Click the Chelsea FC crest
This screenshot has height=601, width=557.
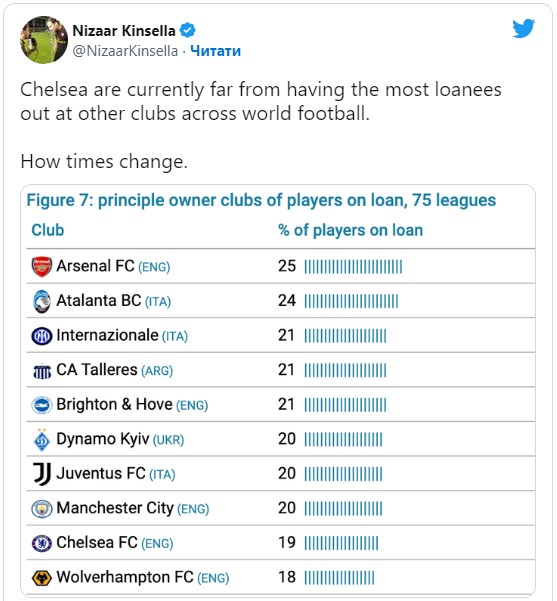tap(42, 544)
